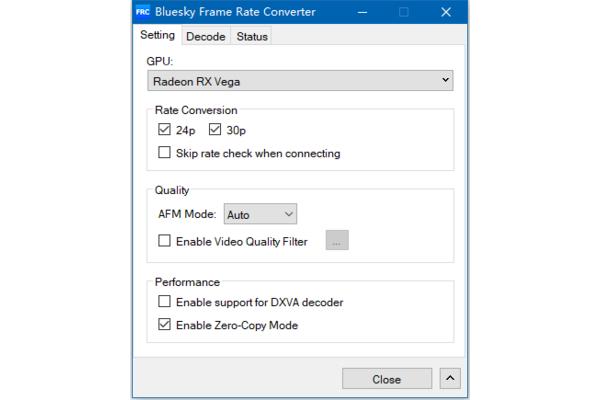Select the Setting tab
The height and width of the screenshot is (400, 600).
pos(157,35)
